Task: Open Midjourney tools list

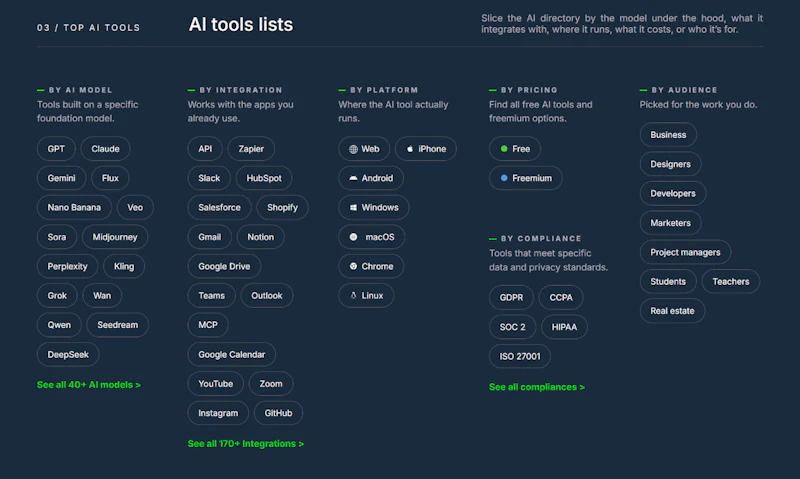Action: tap(115, 237)
